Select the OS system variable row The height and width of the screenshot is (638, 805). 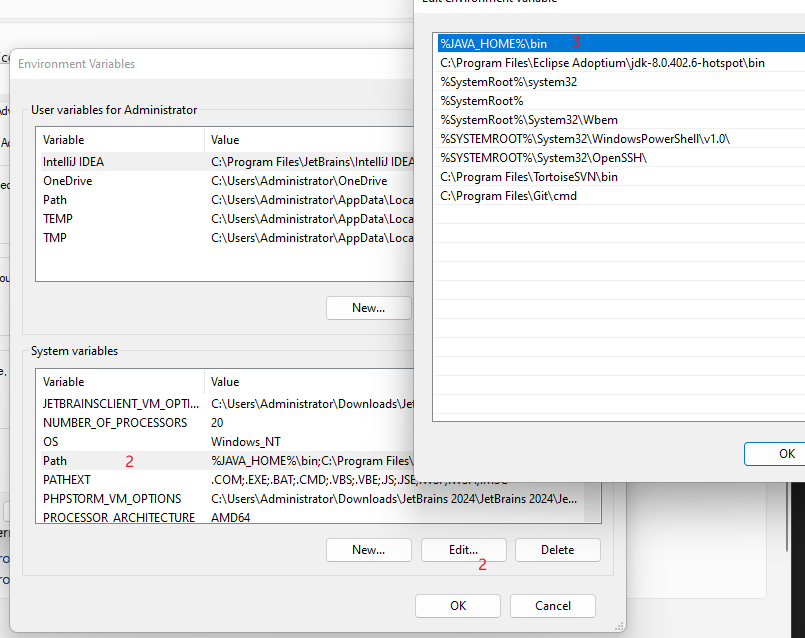225,442
